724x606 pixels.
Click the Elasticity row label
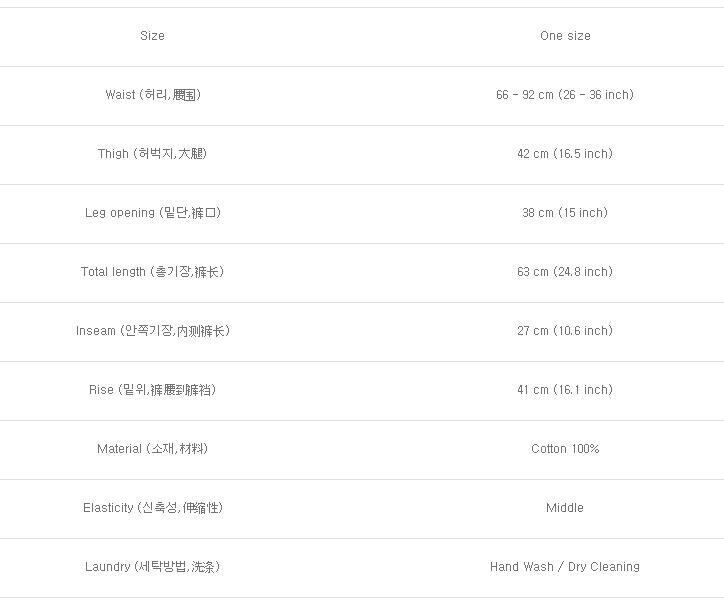(x=152, y=508)
